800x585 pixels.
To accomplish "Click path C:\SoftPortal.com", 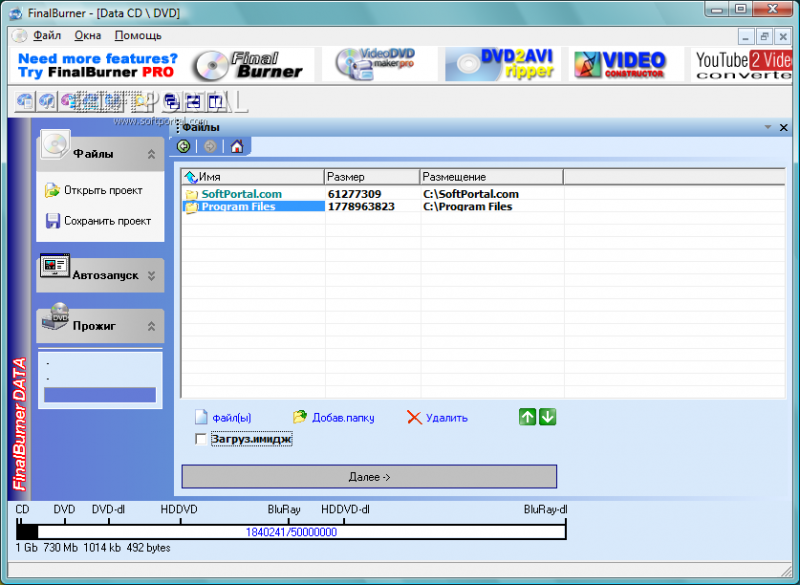I will 471,194.
